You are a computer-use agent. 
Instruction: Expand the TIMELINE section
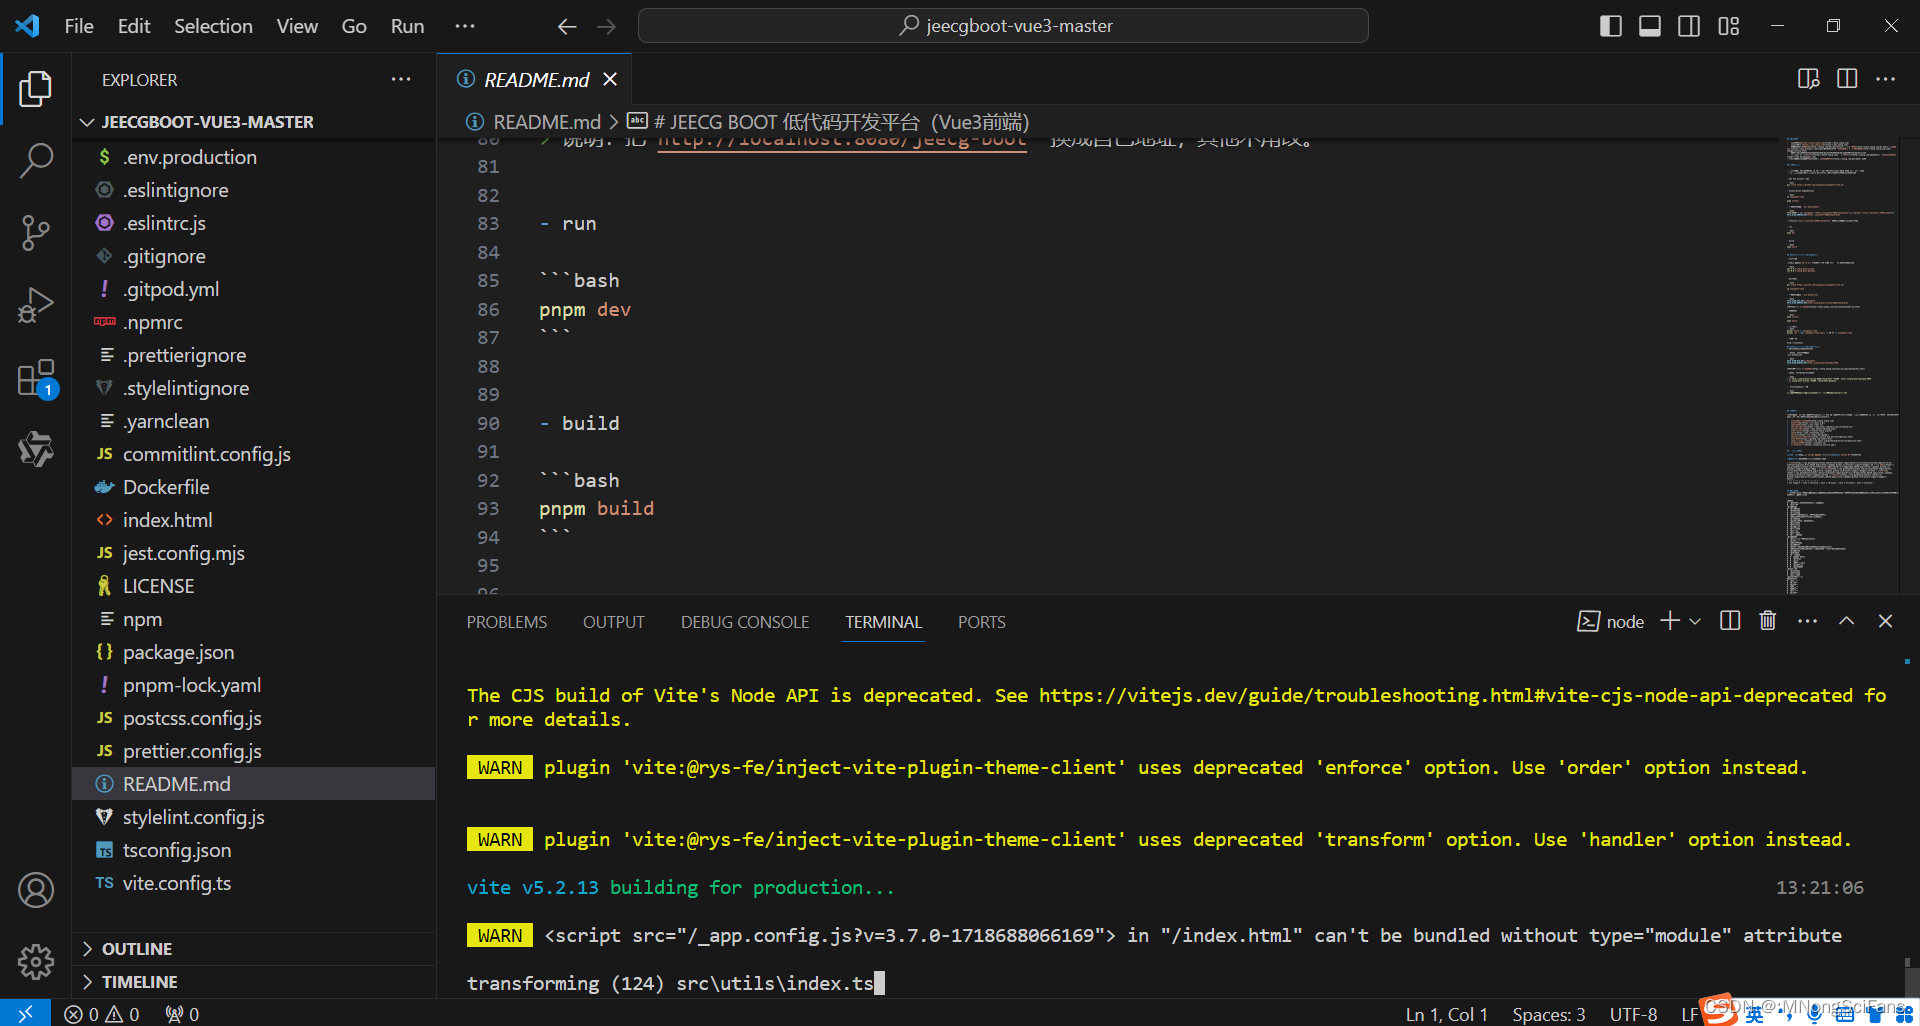[253, 982]
